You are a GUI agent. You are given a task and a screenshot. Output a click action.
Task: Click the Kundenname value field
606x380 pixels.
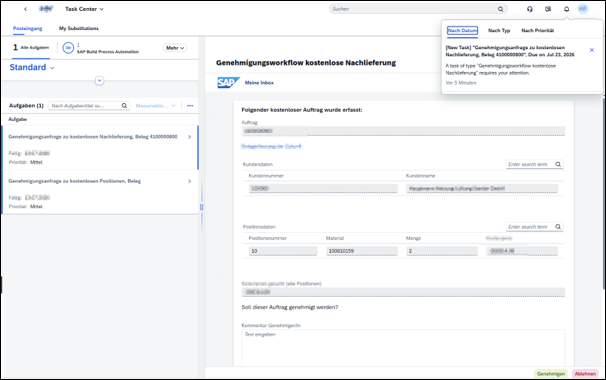pyautogui.click(x=482, y=188)
